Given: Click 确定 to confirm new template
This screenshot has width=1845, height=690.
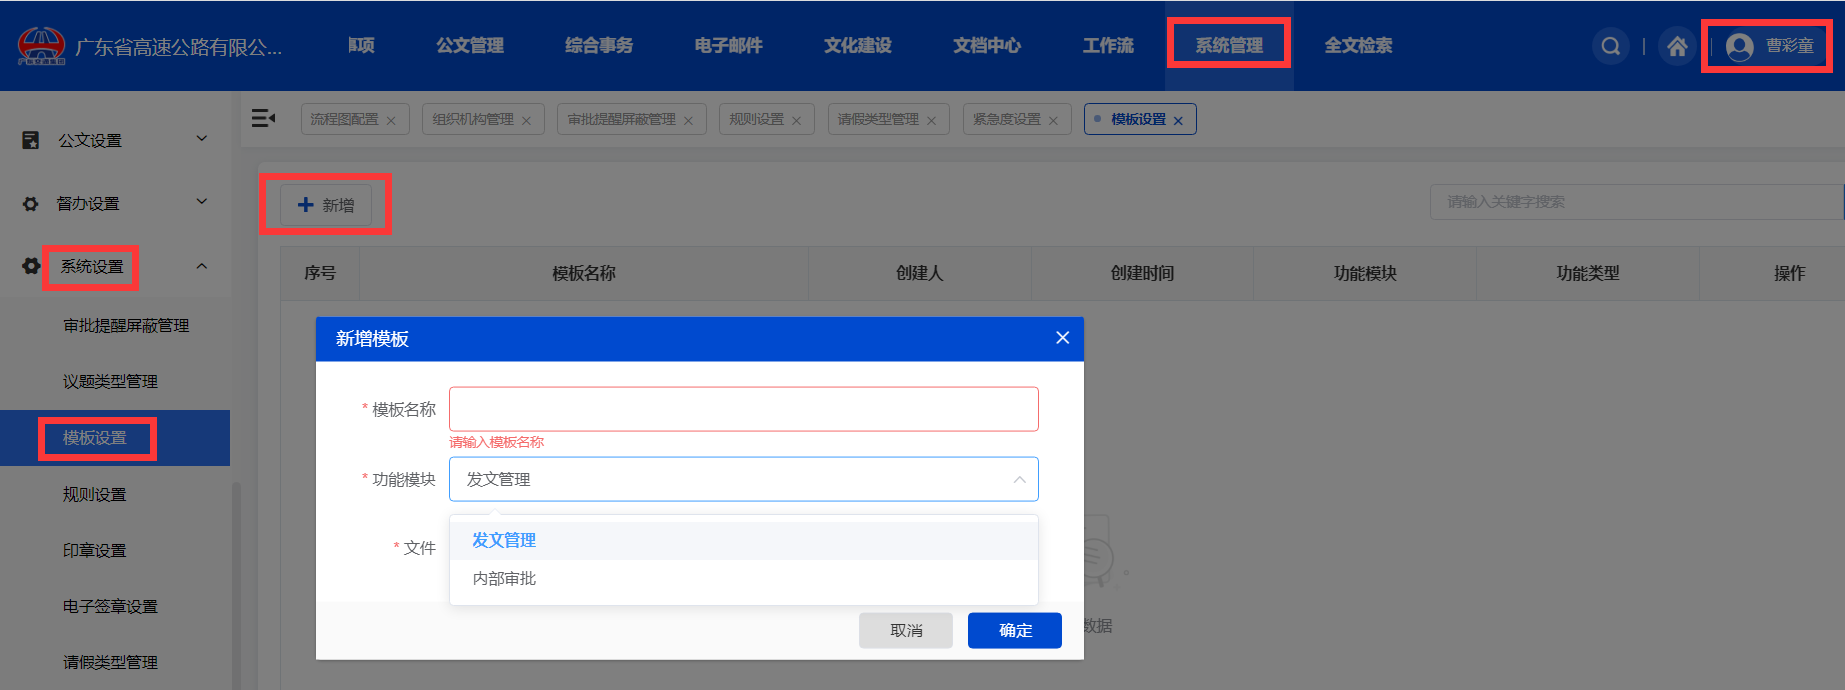Looking at the screenshot, I should coord(1015,630).
